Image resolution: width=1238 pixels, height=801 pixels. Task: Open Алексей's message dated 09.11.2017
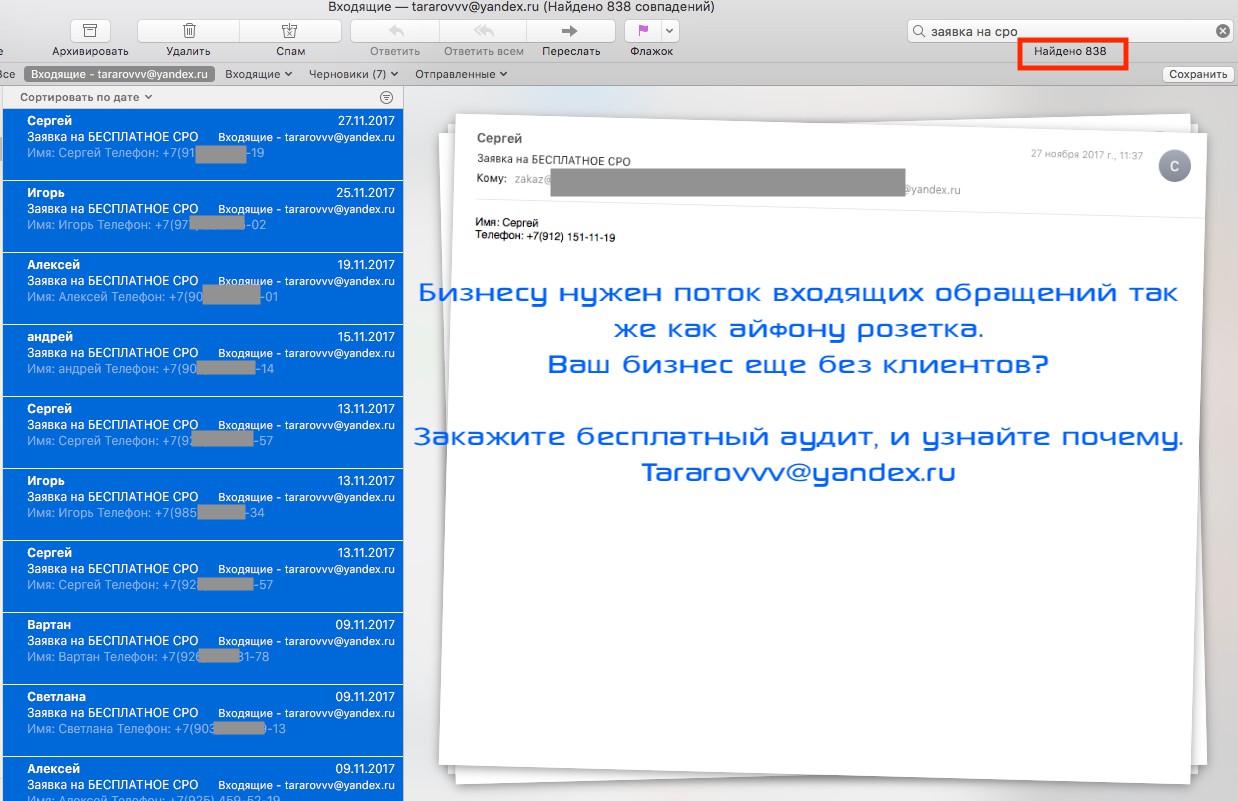coord(203,779)
